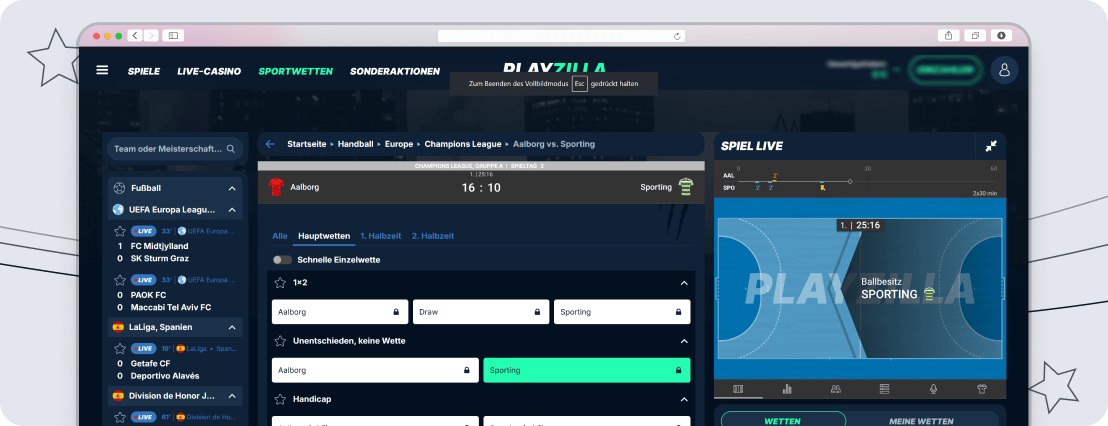Image resolution: width=1108 pixels, height=426 pixels.
Task: Select the Wetten betslip tab
Action: (x=783, y=421)
